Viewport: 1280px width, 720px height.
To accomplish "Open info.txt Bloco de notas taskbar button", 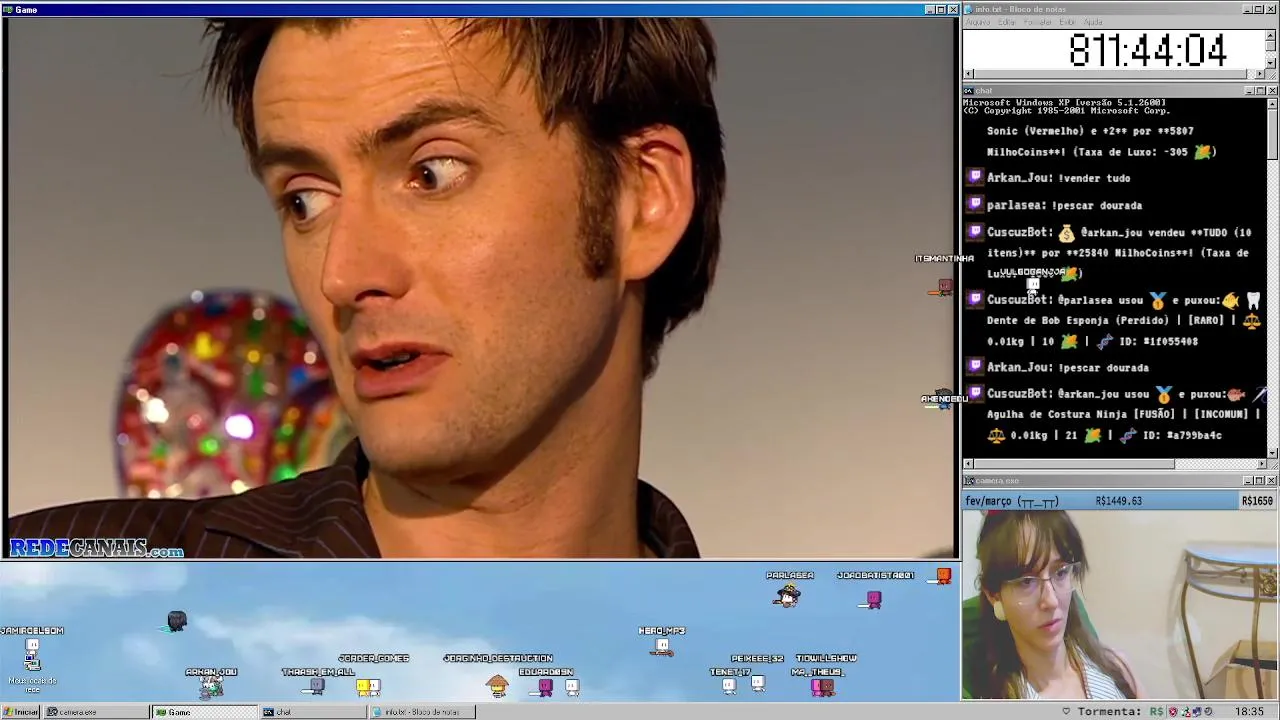I will (x=421, y=712).
